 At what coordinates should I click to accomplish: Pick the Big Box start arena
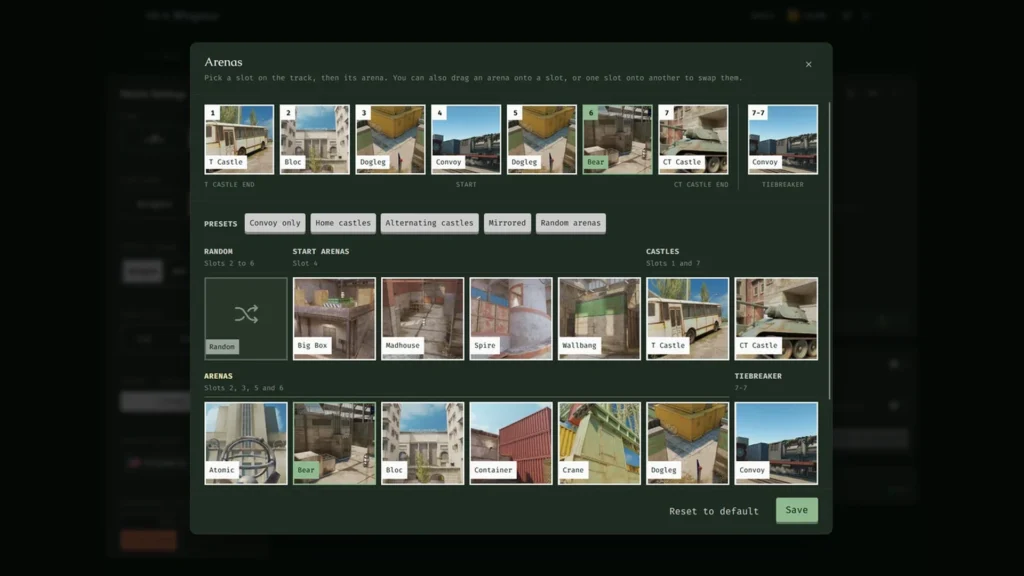click(334, 319)
